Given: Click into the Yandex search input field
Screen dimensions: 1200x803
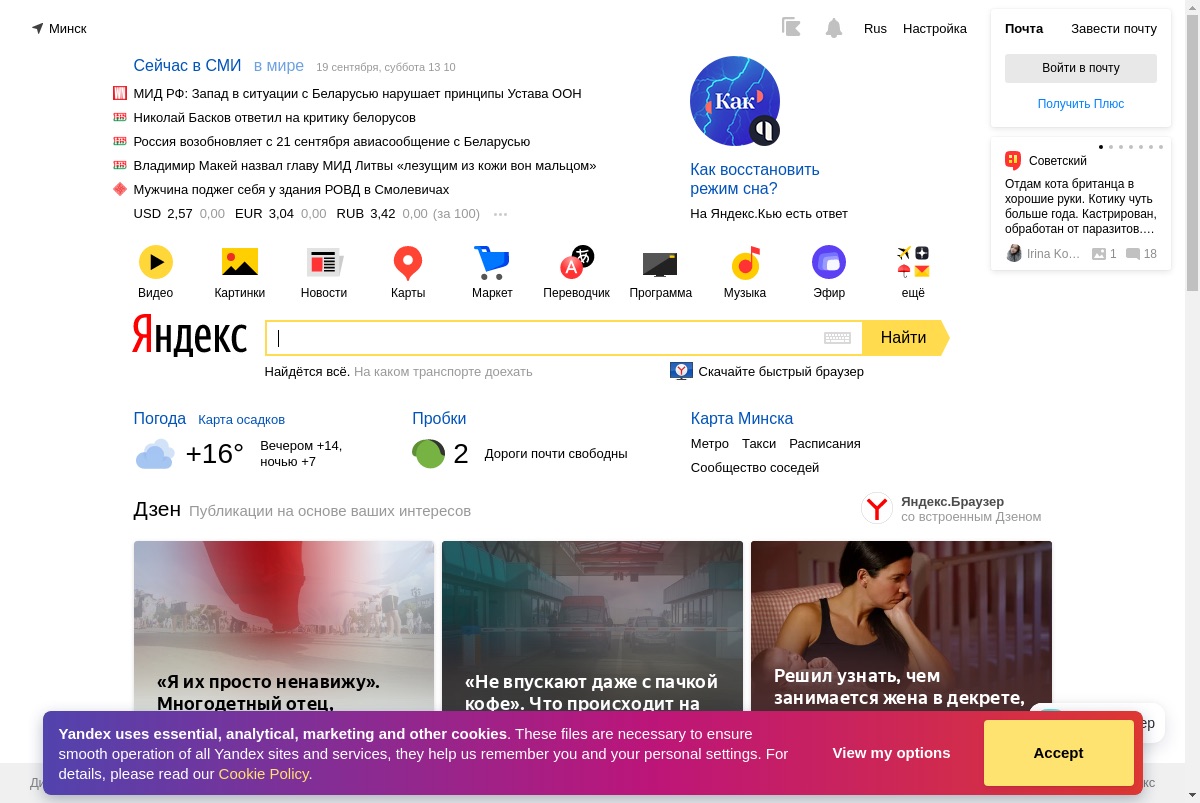Looking at the screenshot, I should (545, 338).
